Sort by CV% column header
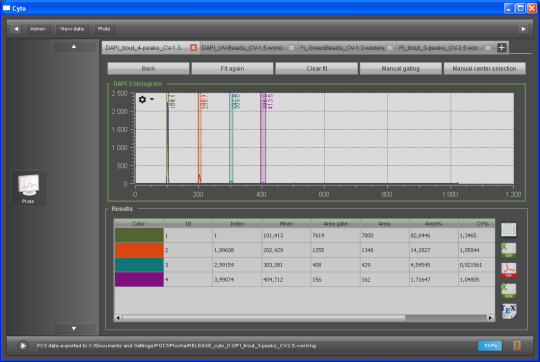This screenshot has width=540, height=362. tap(477, 224)
